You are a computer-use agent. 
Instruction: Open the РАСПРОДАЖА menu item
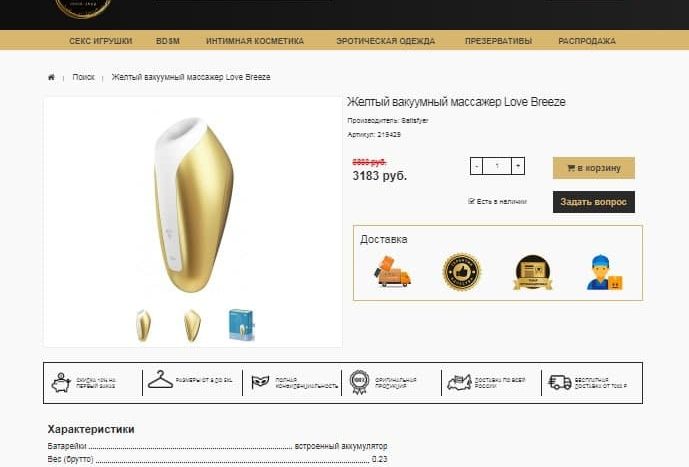pos(587,41)
